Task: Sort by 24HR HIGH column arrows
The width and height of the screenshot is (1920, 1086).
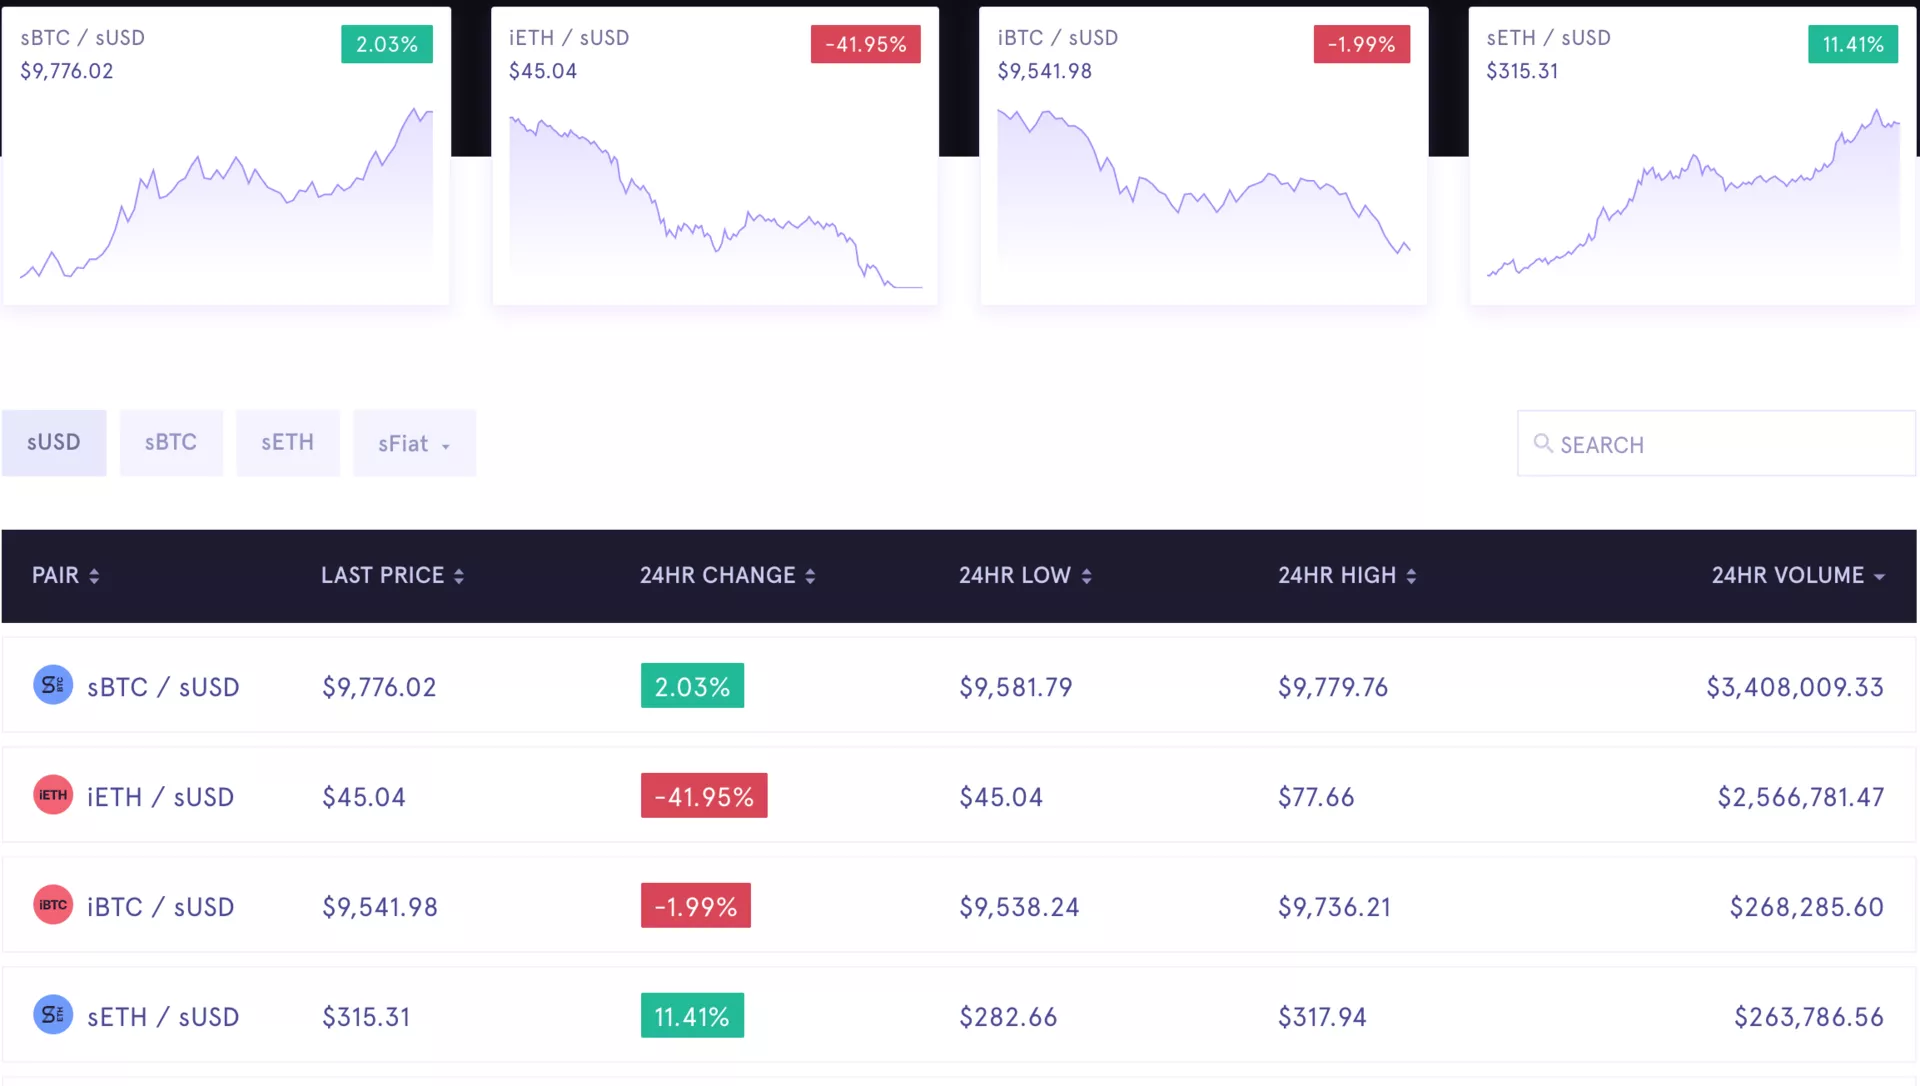Action: tap(1411, 577)
